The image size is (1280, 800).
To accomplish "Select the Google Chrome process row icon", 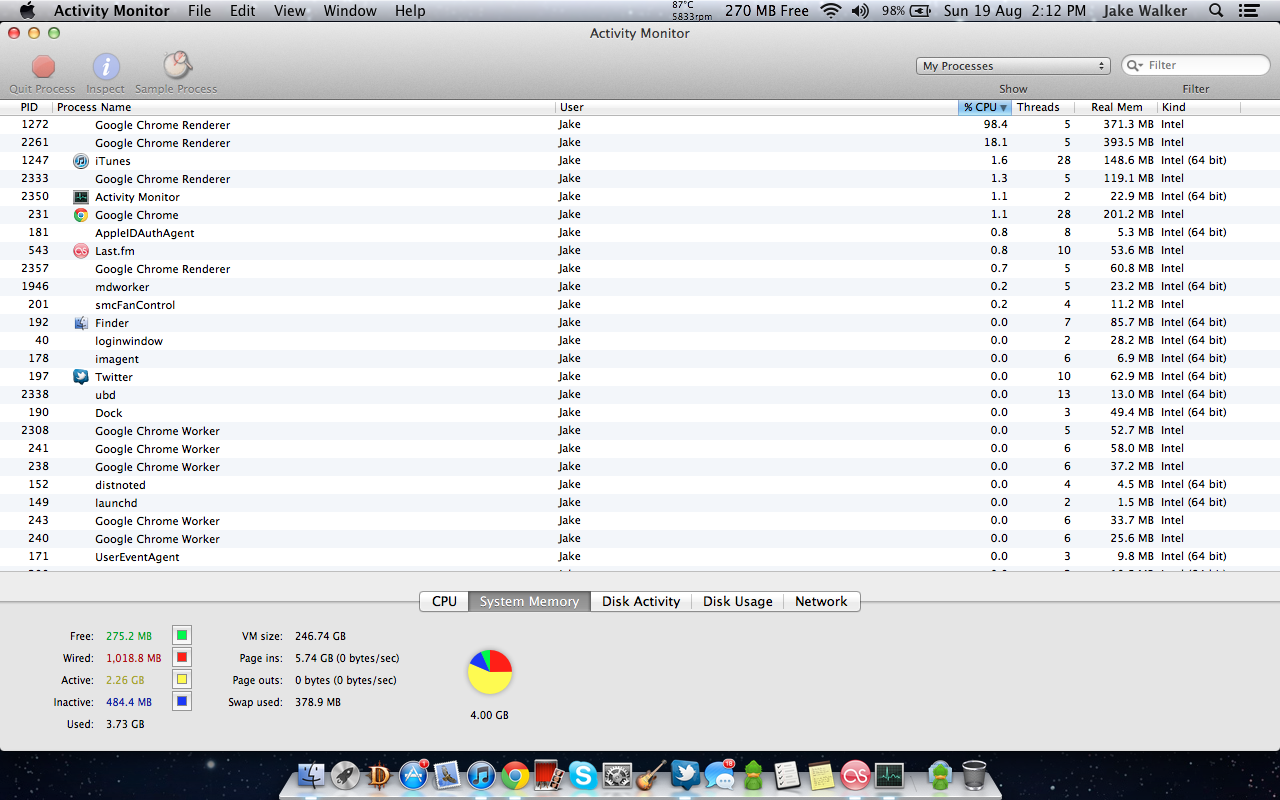I will (x=81, y=215).
